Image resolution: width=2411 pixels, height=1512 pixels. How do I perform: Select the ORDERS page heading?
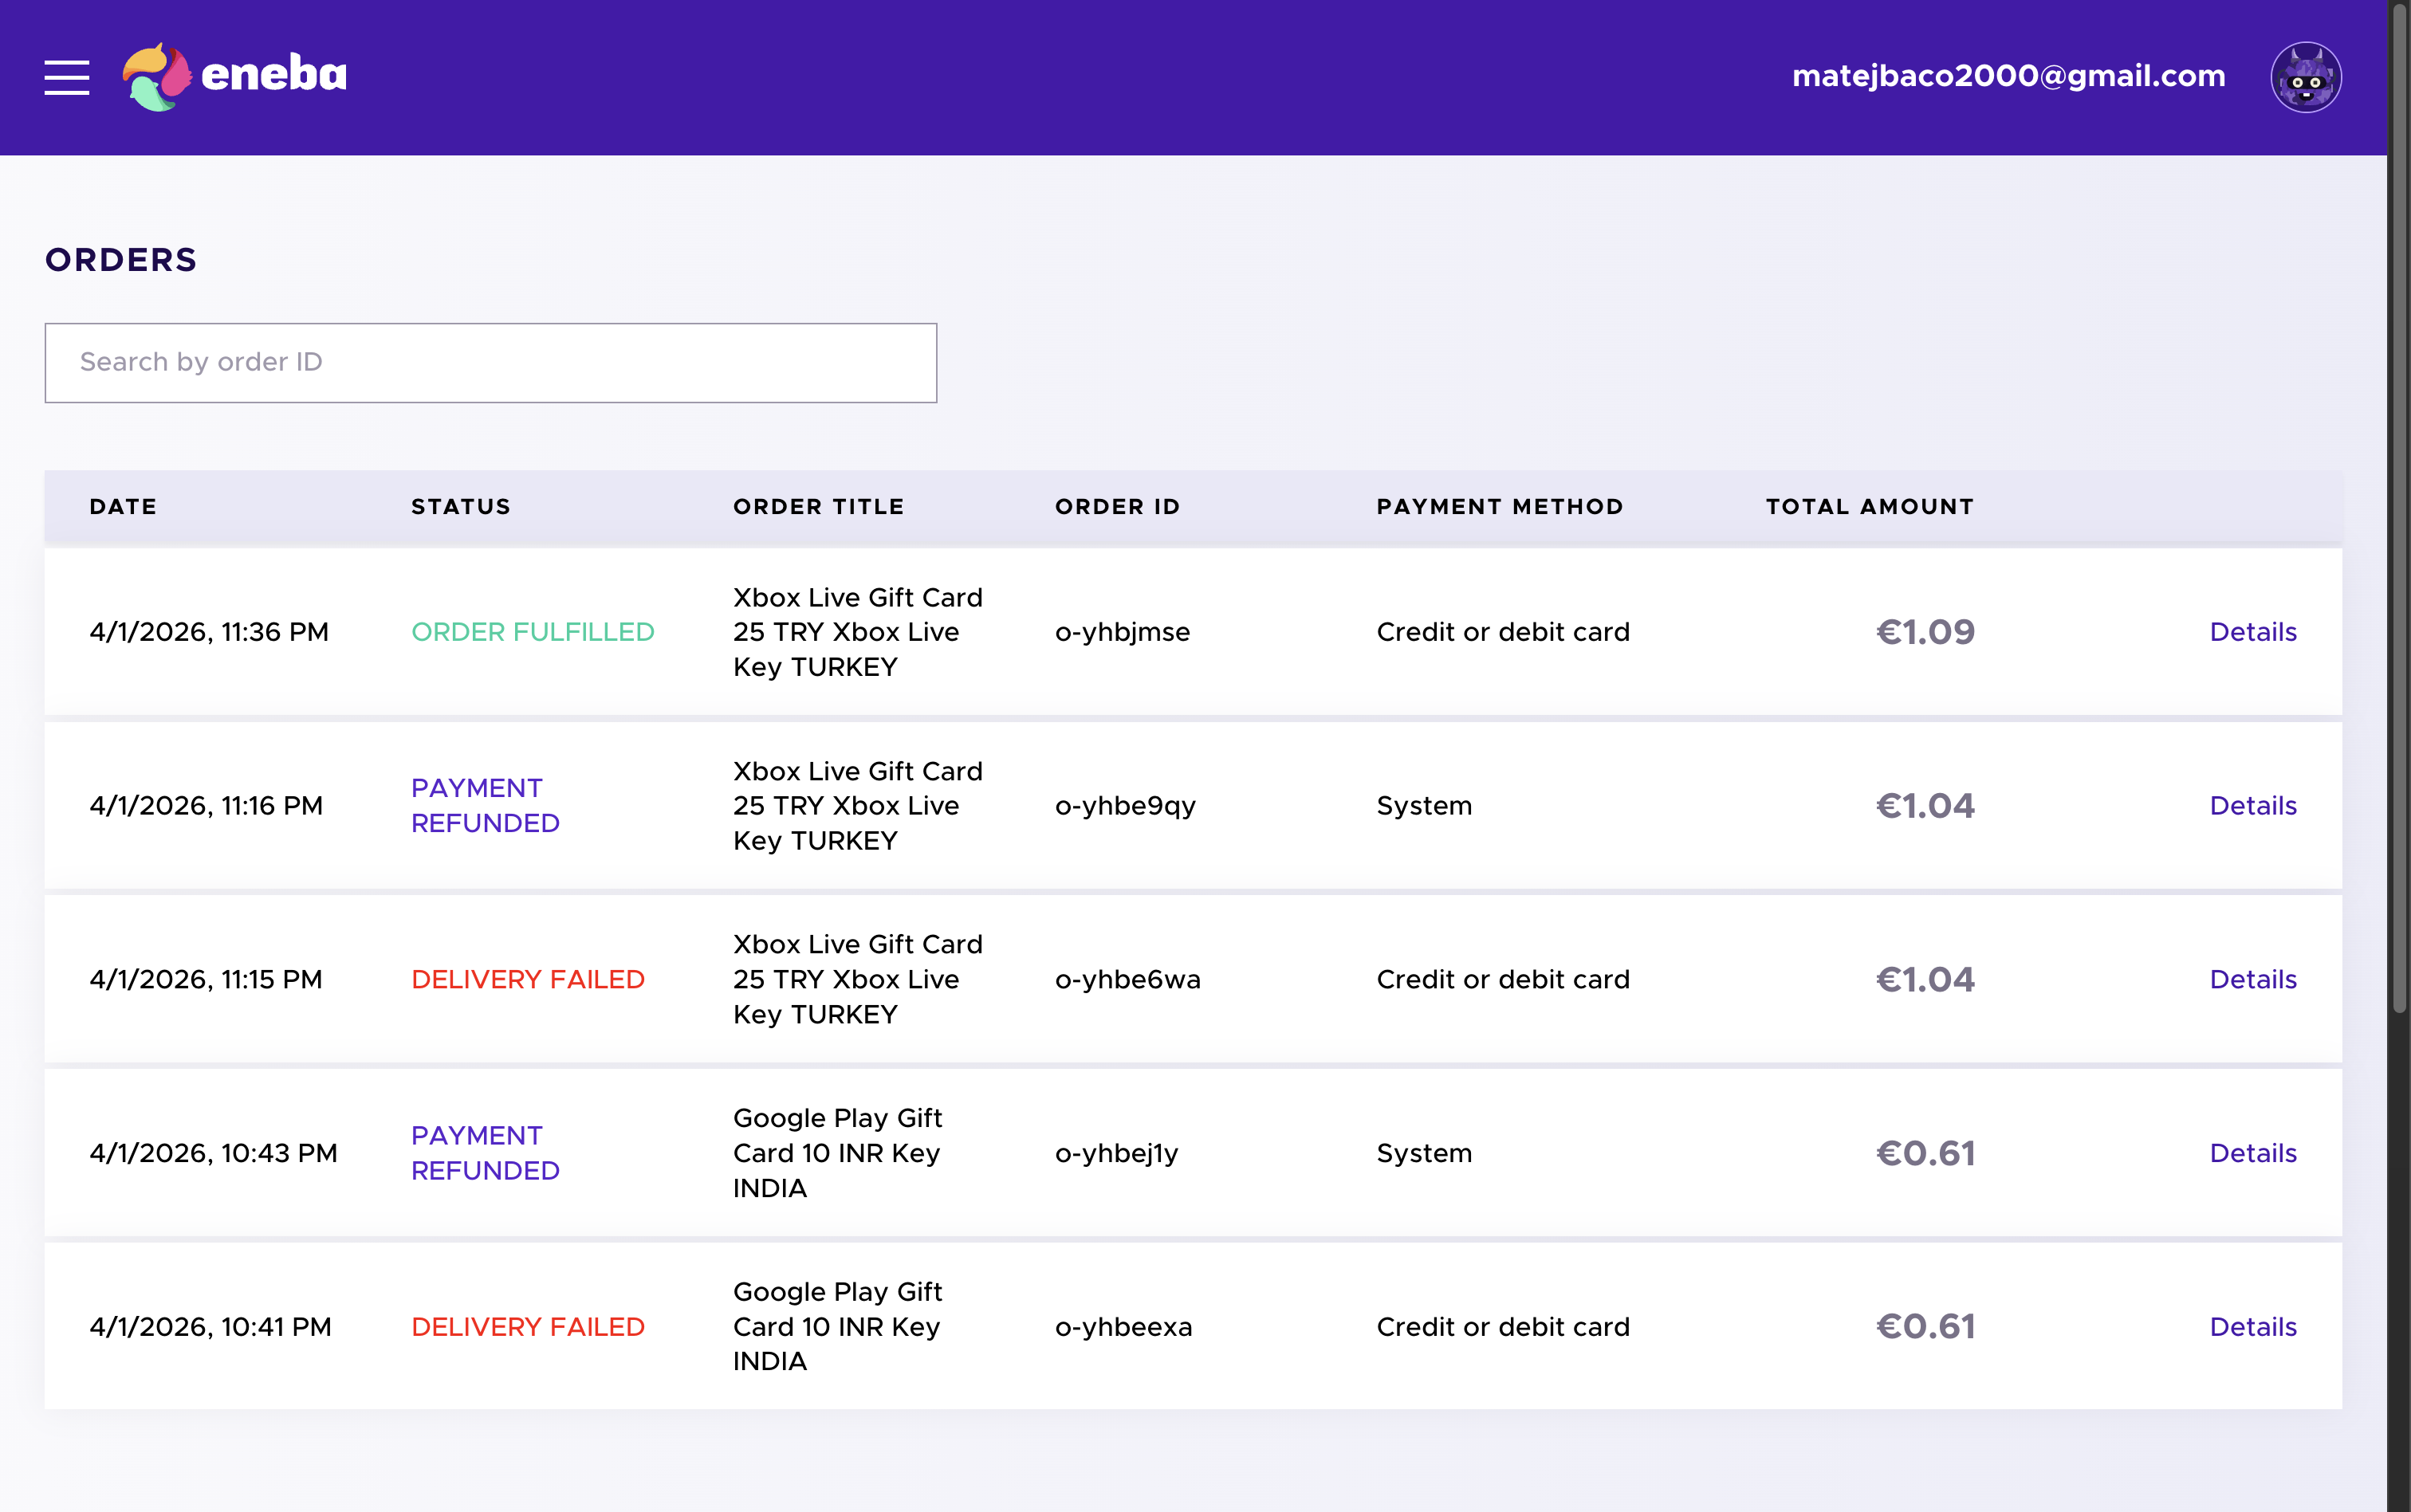click(121, 260)
